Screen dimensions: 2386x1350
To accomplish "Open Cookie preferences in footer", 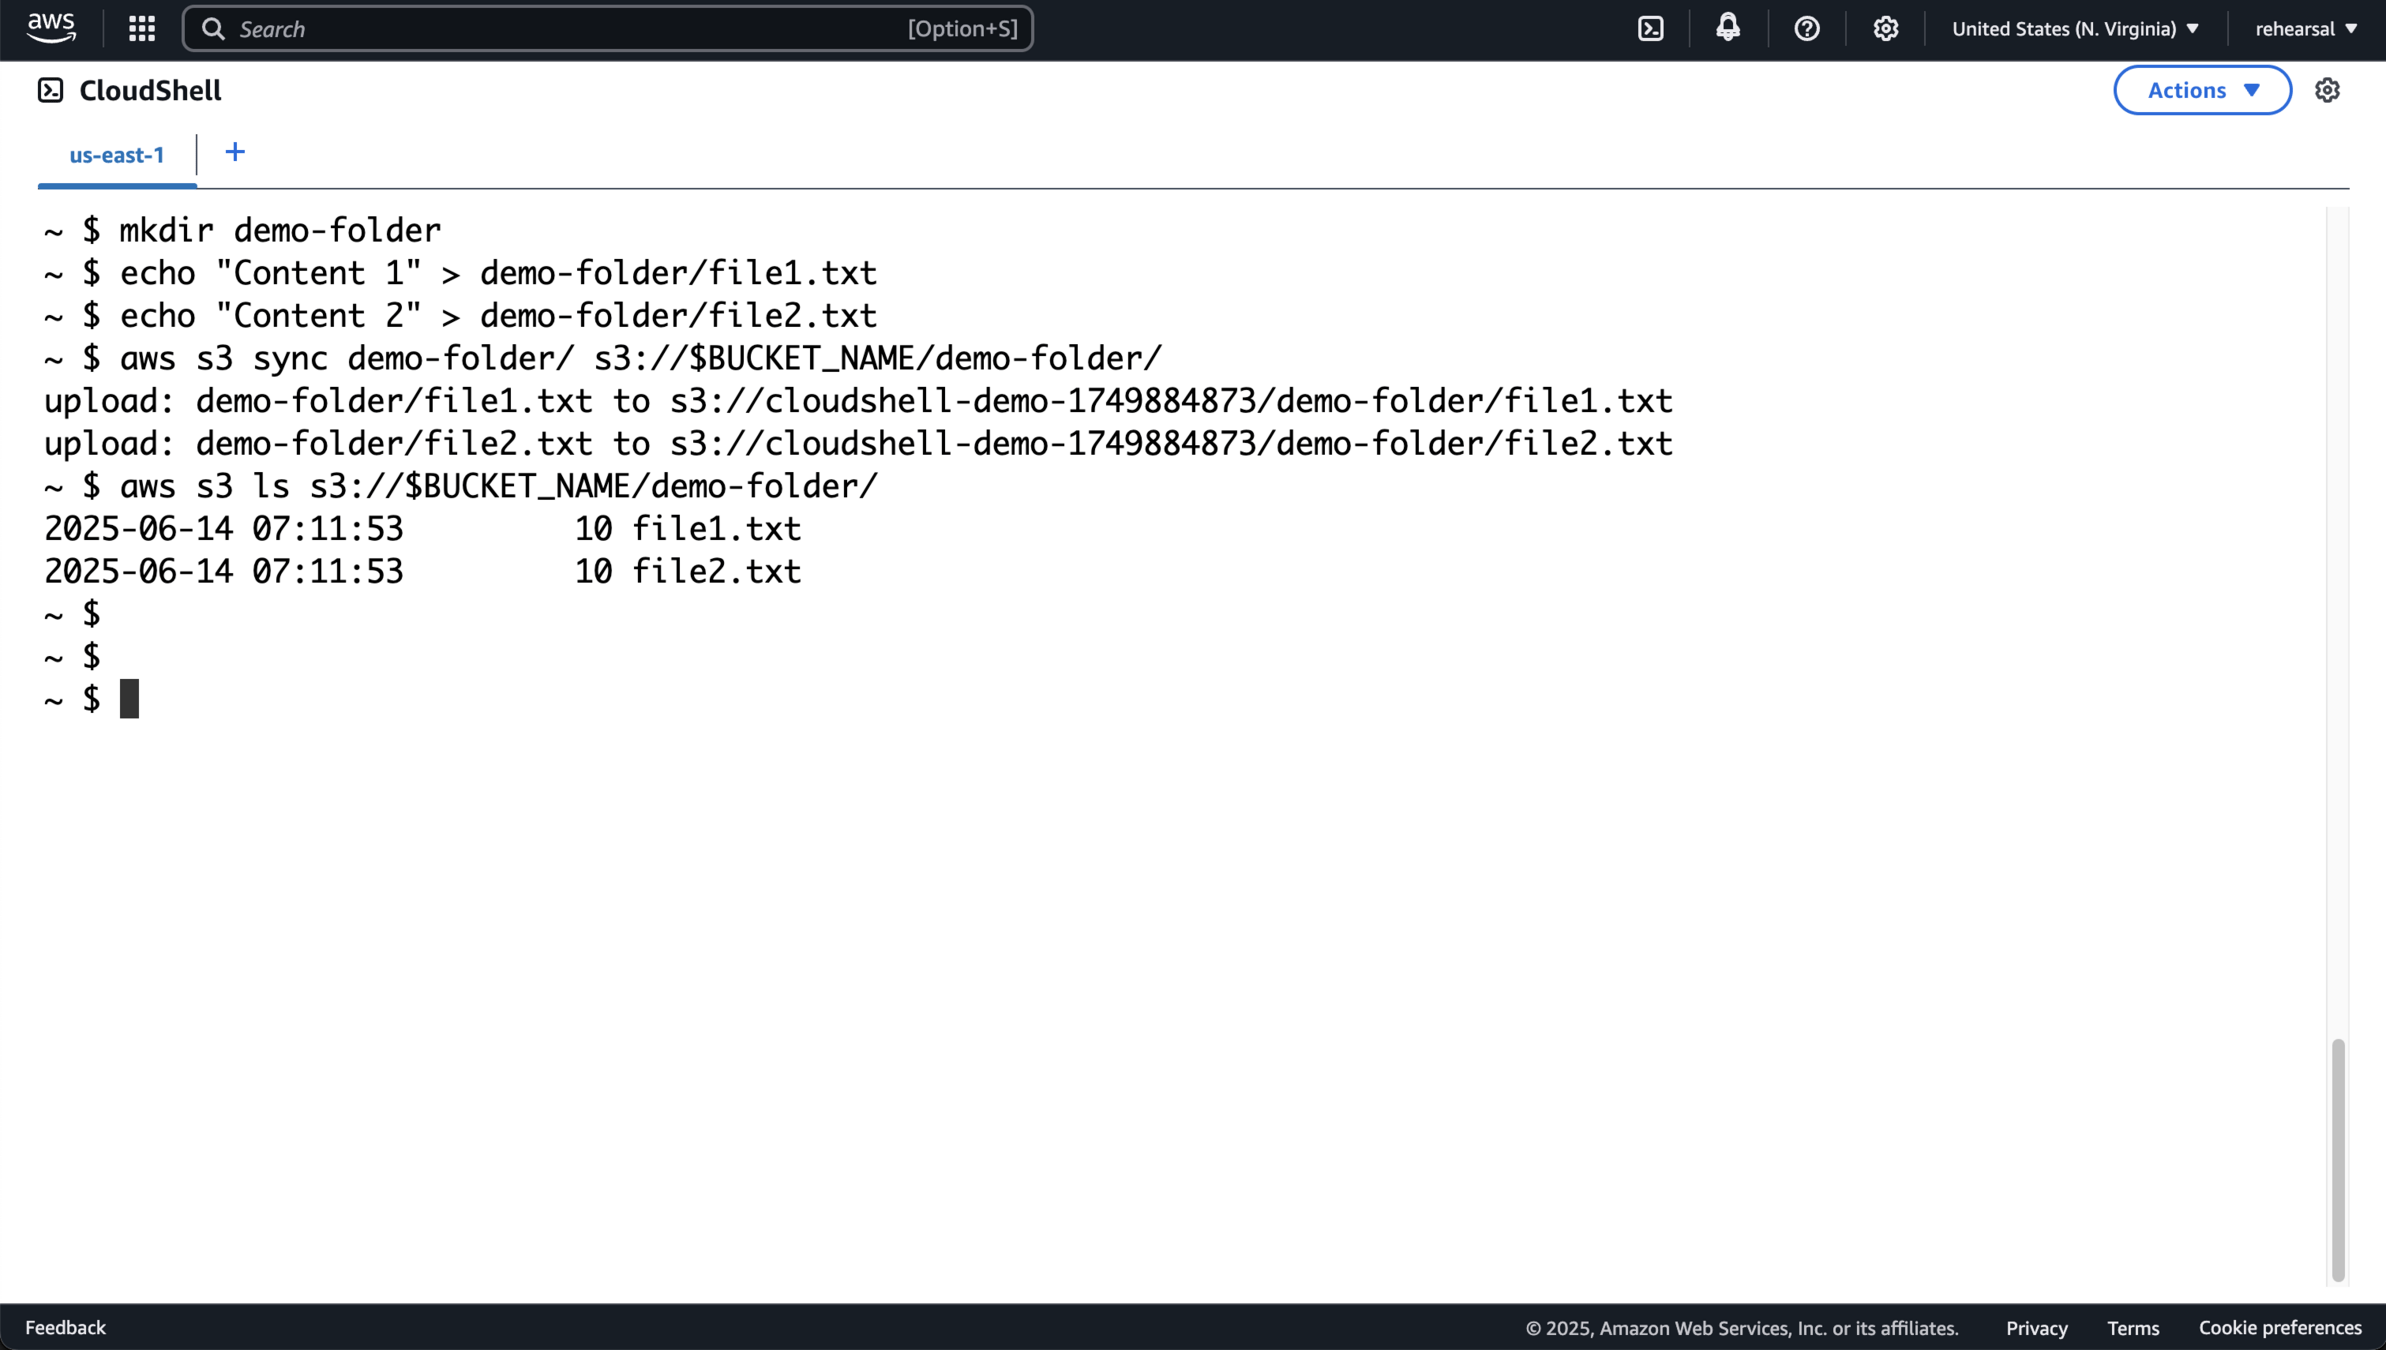I will [2279, 1328].
